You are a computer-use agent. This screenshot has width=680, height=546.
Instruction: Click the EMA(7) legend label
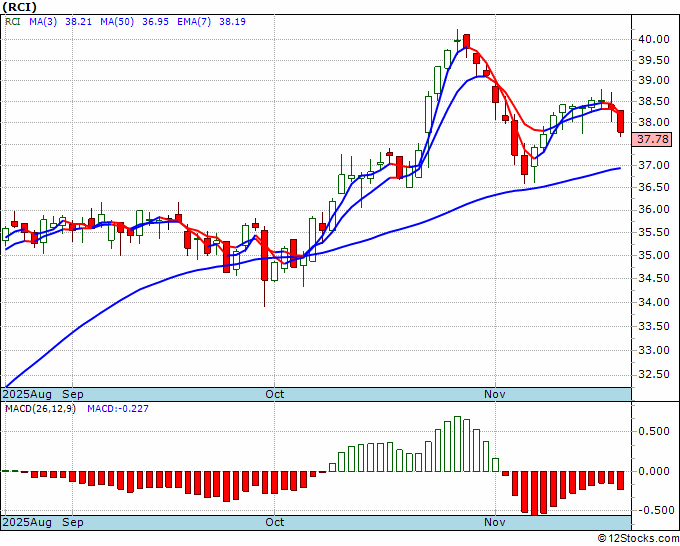click(194, 21)
